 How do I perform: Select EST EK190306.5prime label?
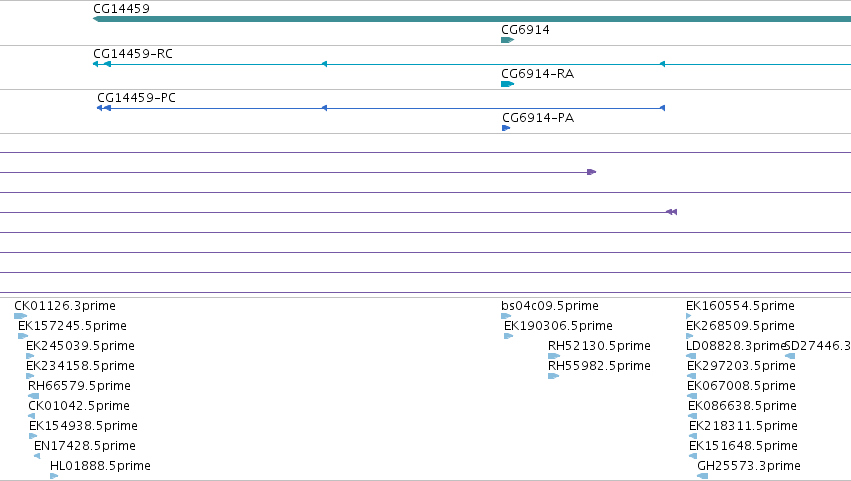[558, 326]
